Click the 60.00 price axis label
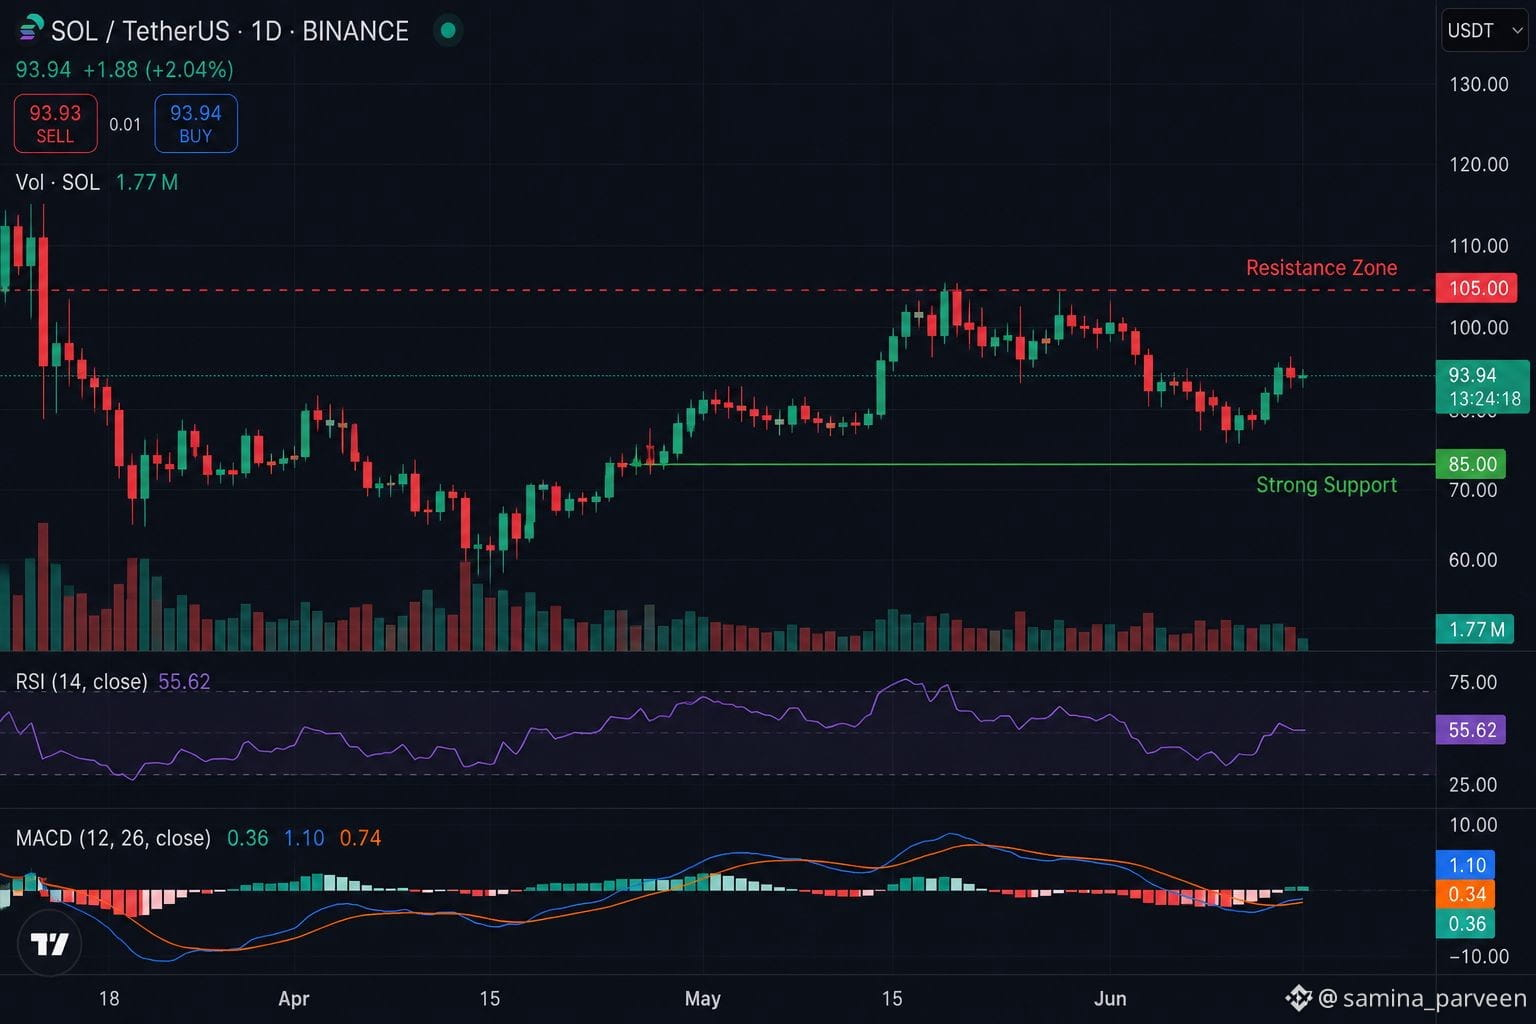 1473,560
